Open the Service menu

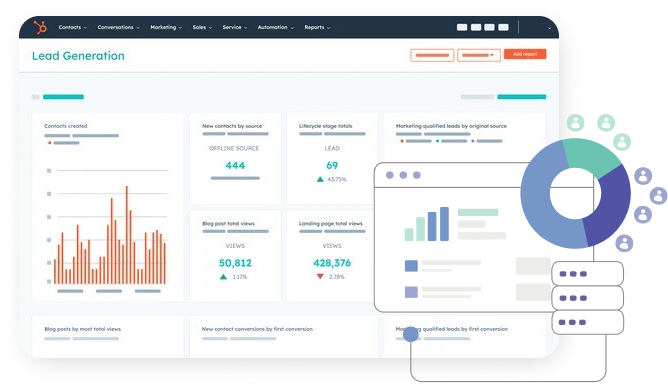235,27
